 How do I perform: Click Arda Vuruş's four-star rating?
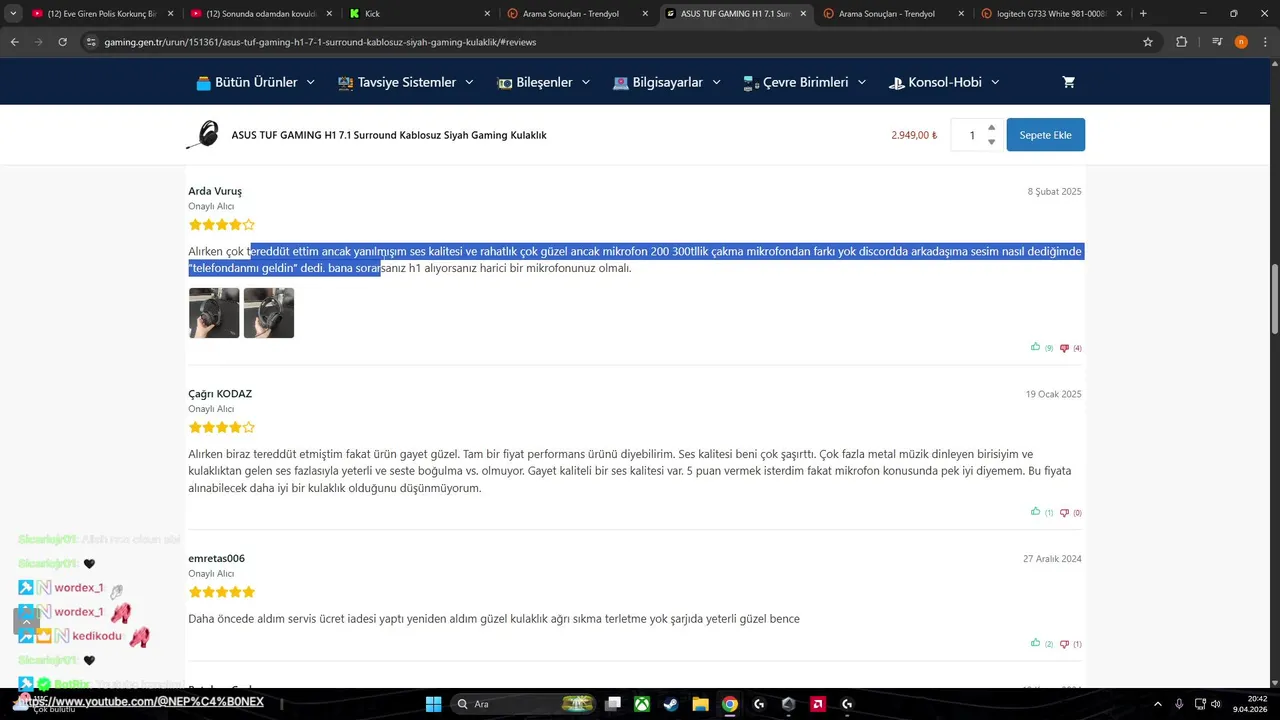tap(222, 225)
